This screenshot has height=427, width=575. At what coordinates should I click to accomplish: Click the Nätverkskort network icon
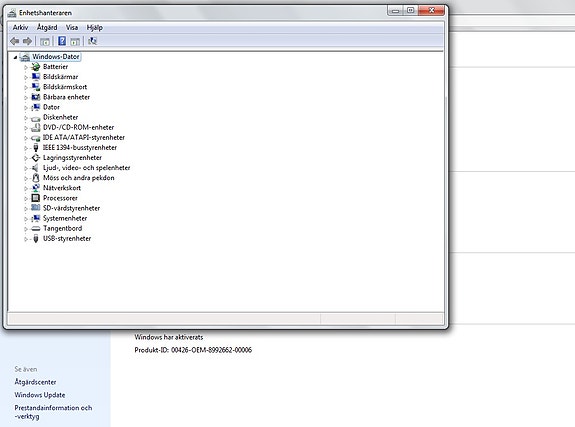(36, 188)
